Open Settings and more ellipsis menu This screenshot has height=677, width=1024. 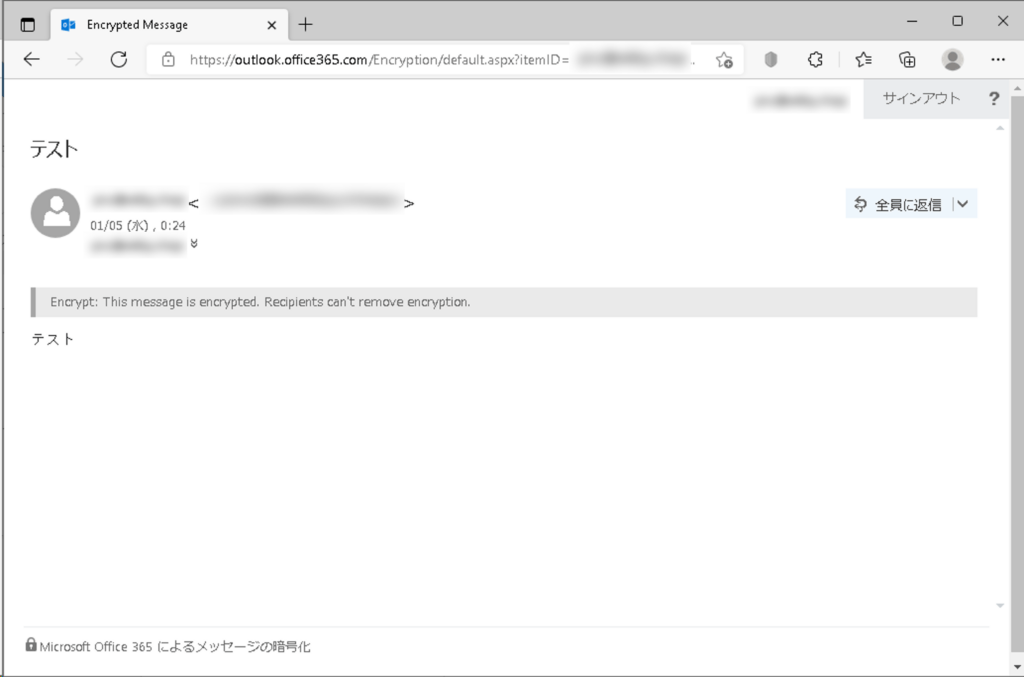[998, 59]
